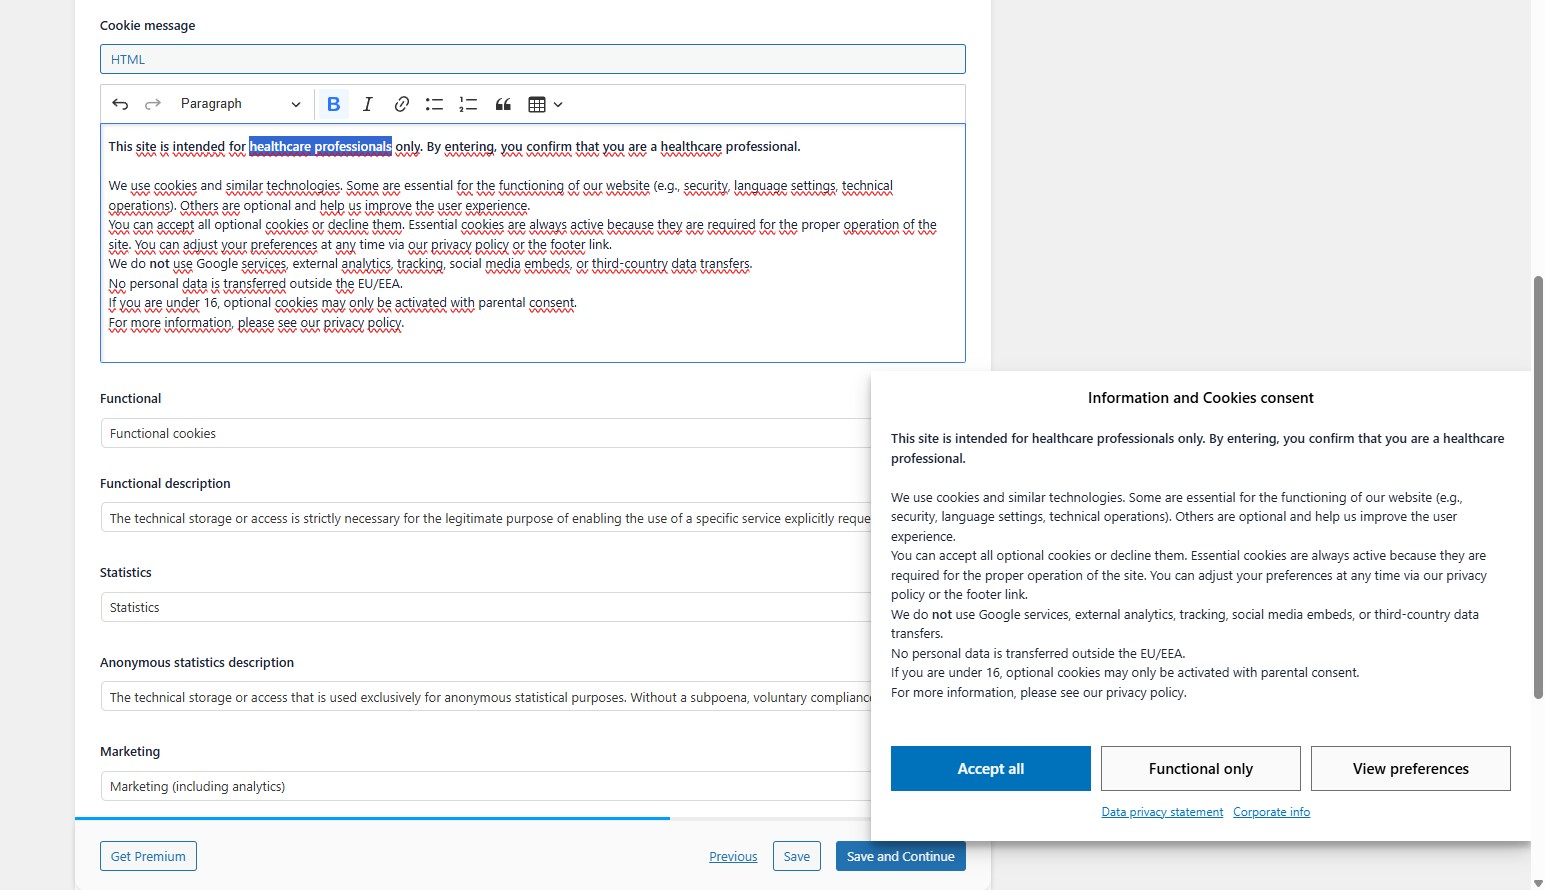Click the 'Functional' field label
This screenshot has height=890, width=1545.
point(131,398)
